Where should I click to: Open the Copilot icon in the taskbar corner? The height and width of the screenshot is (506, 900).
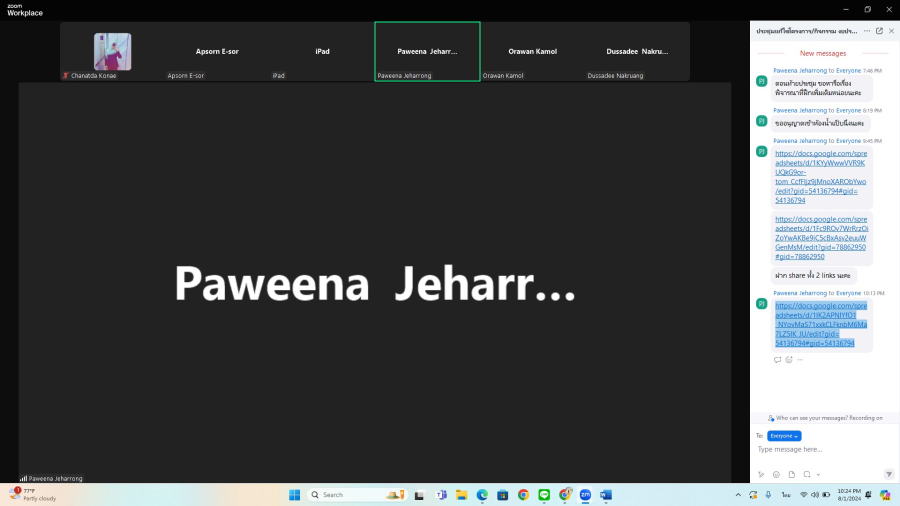click(x=886, y=495)
